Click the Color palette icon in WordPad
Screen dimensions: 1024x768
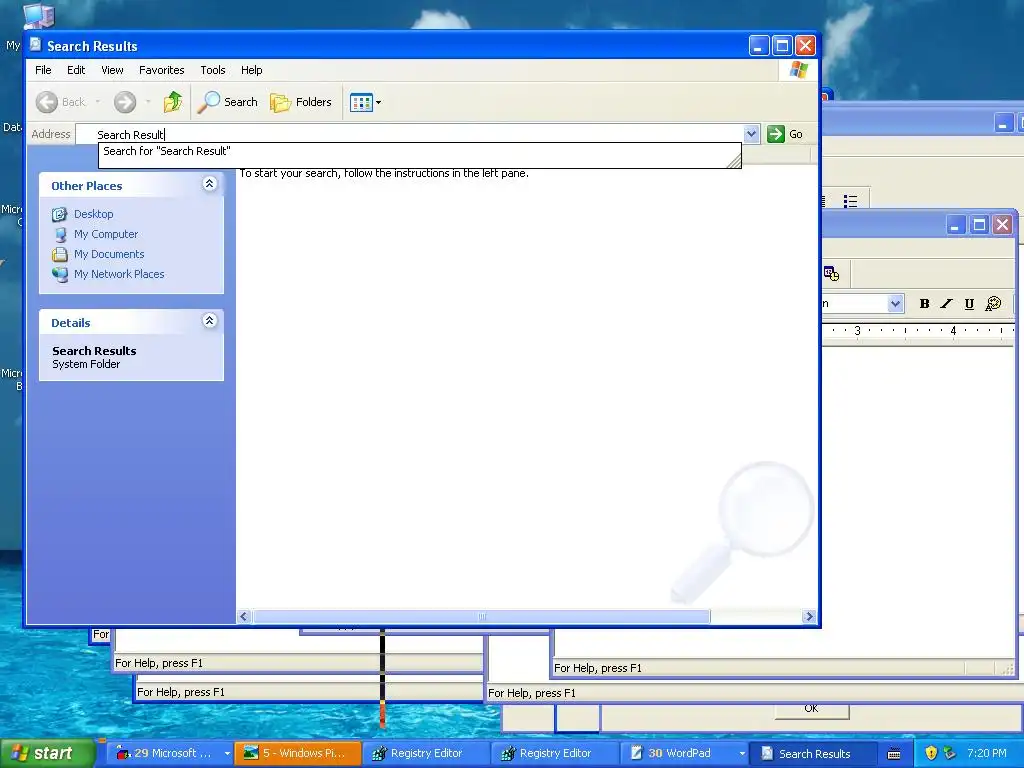click(993, 304)
